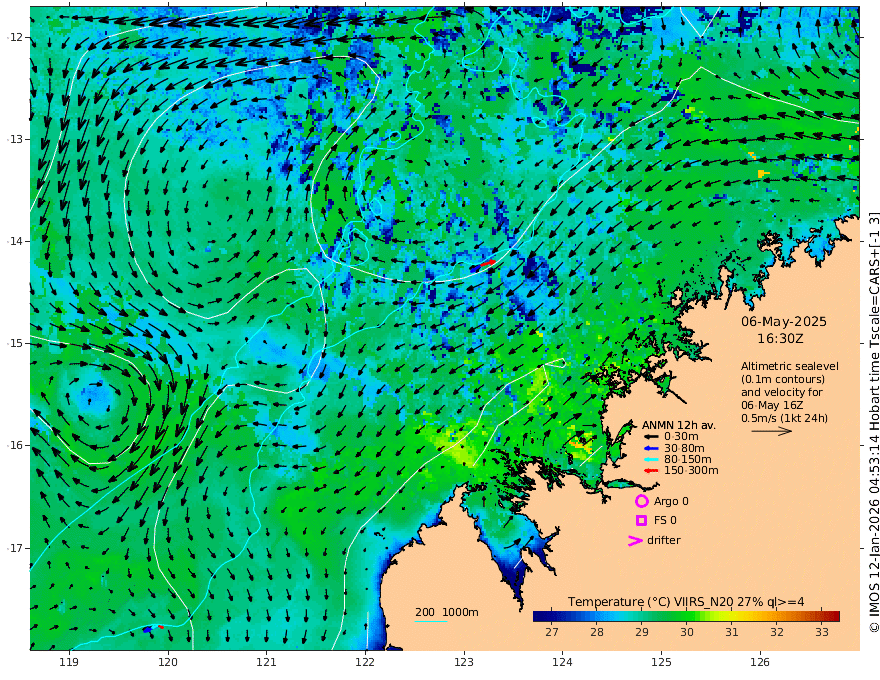Click the 28 colorbar tick label

pyautogui.click(x=597, y=632)
